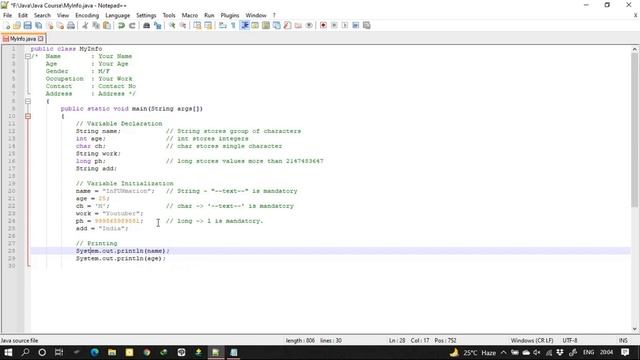The height and width of the screenshot is (360, 640).
Task: Collapse the class body fold at line 8
Action: pos(28,101)
